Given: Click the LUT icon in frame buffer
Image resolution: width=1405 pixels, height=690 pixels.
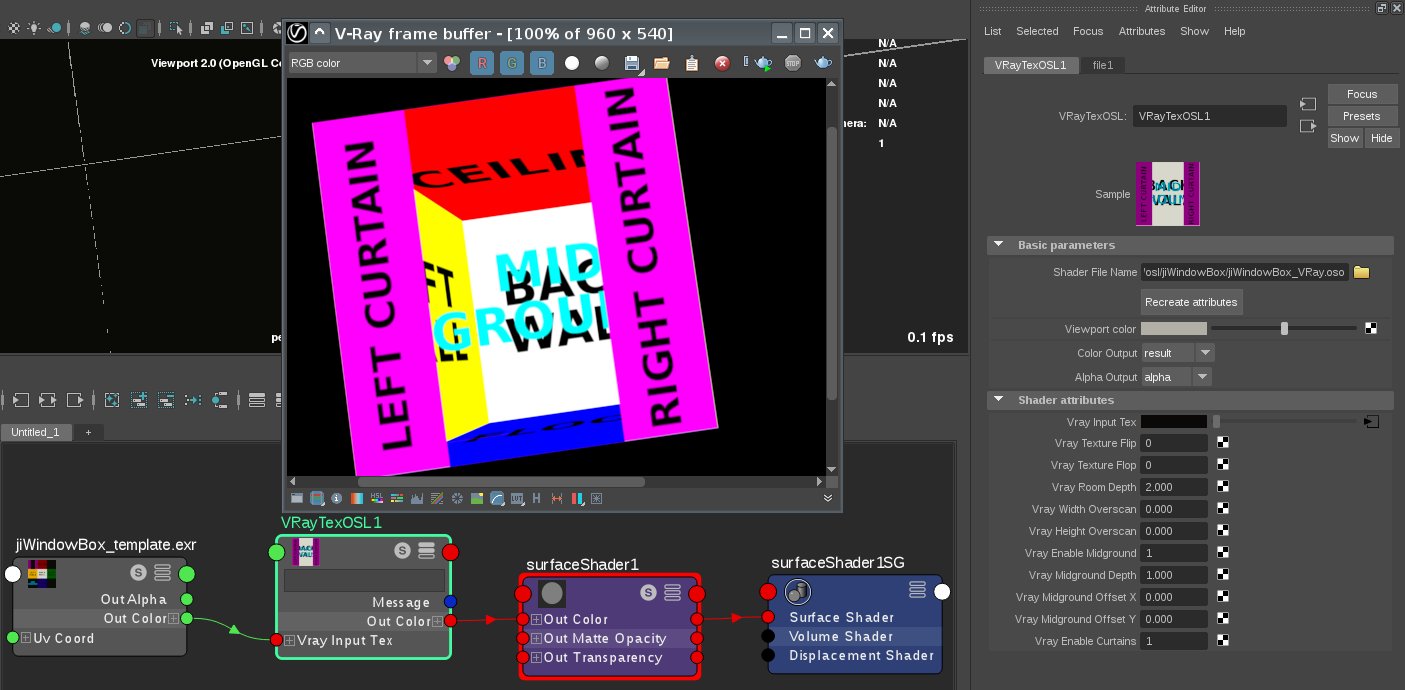Looking at the screenshot, I should coord(517,498).
